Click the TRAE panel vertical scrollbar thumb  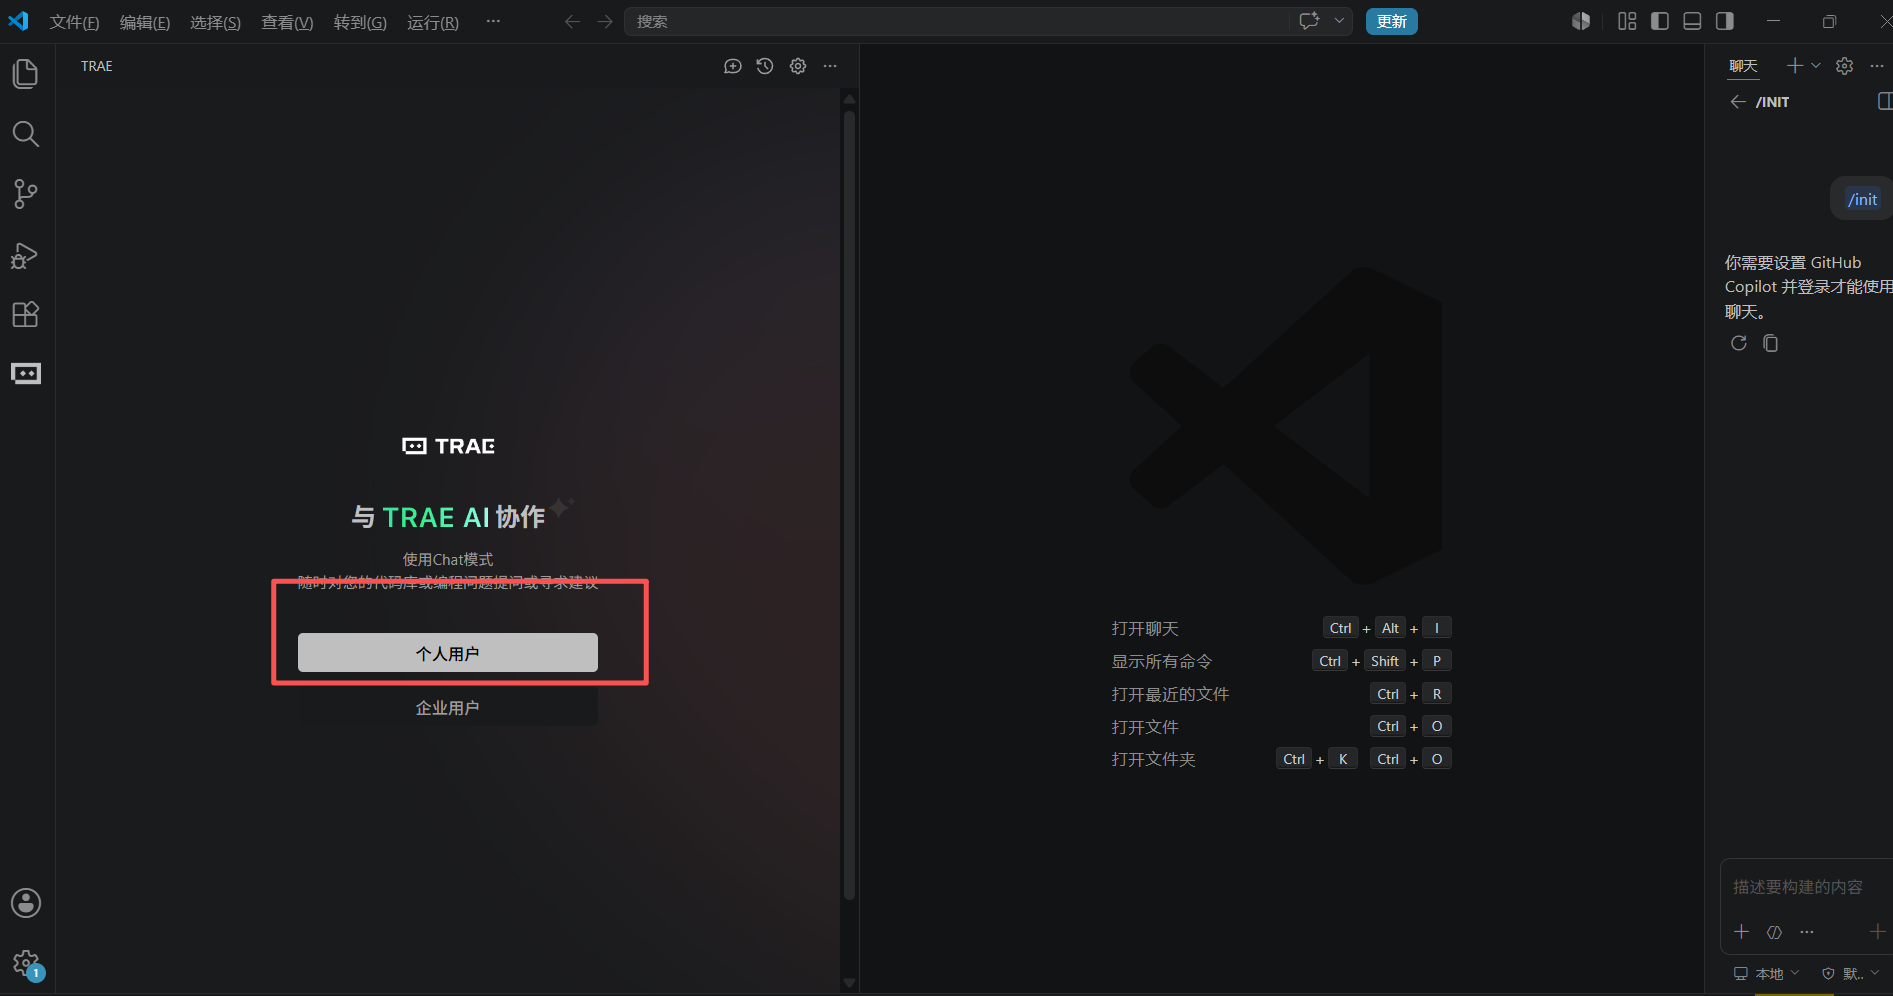coord(849,505)
